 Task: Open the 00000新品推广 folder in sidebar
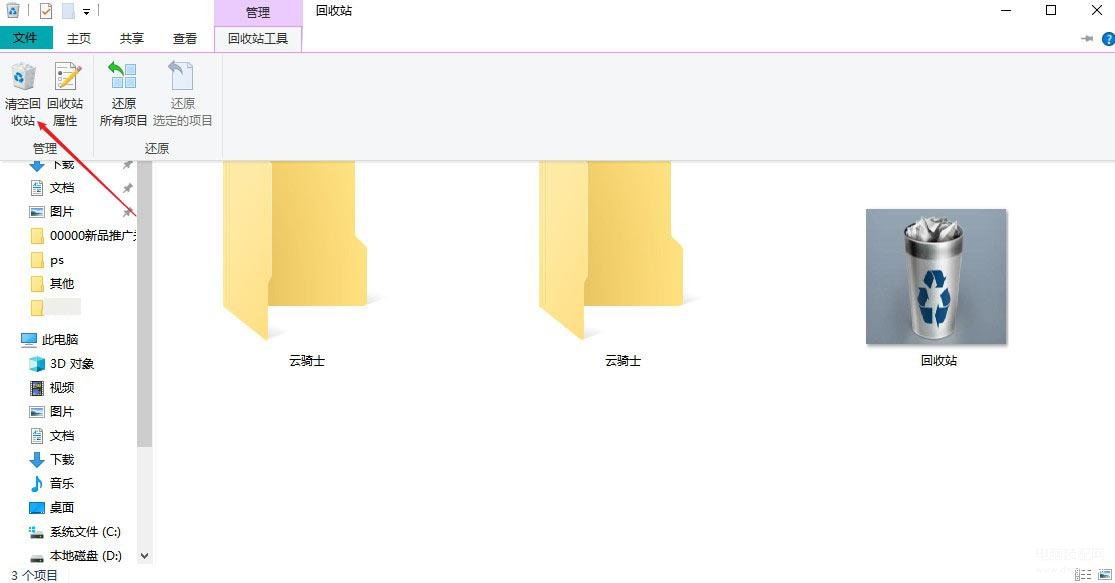point(83,235)
